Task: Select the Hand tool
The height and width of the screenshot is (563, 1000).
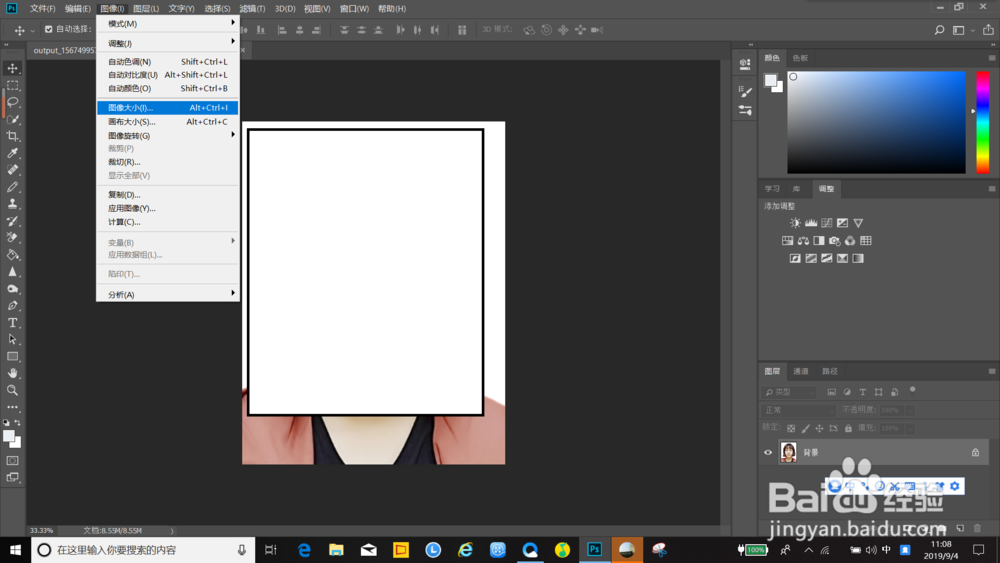Action: coord(13,373)
